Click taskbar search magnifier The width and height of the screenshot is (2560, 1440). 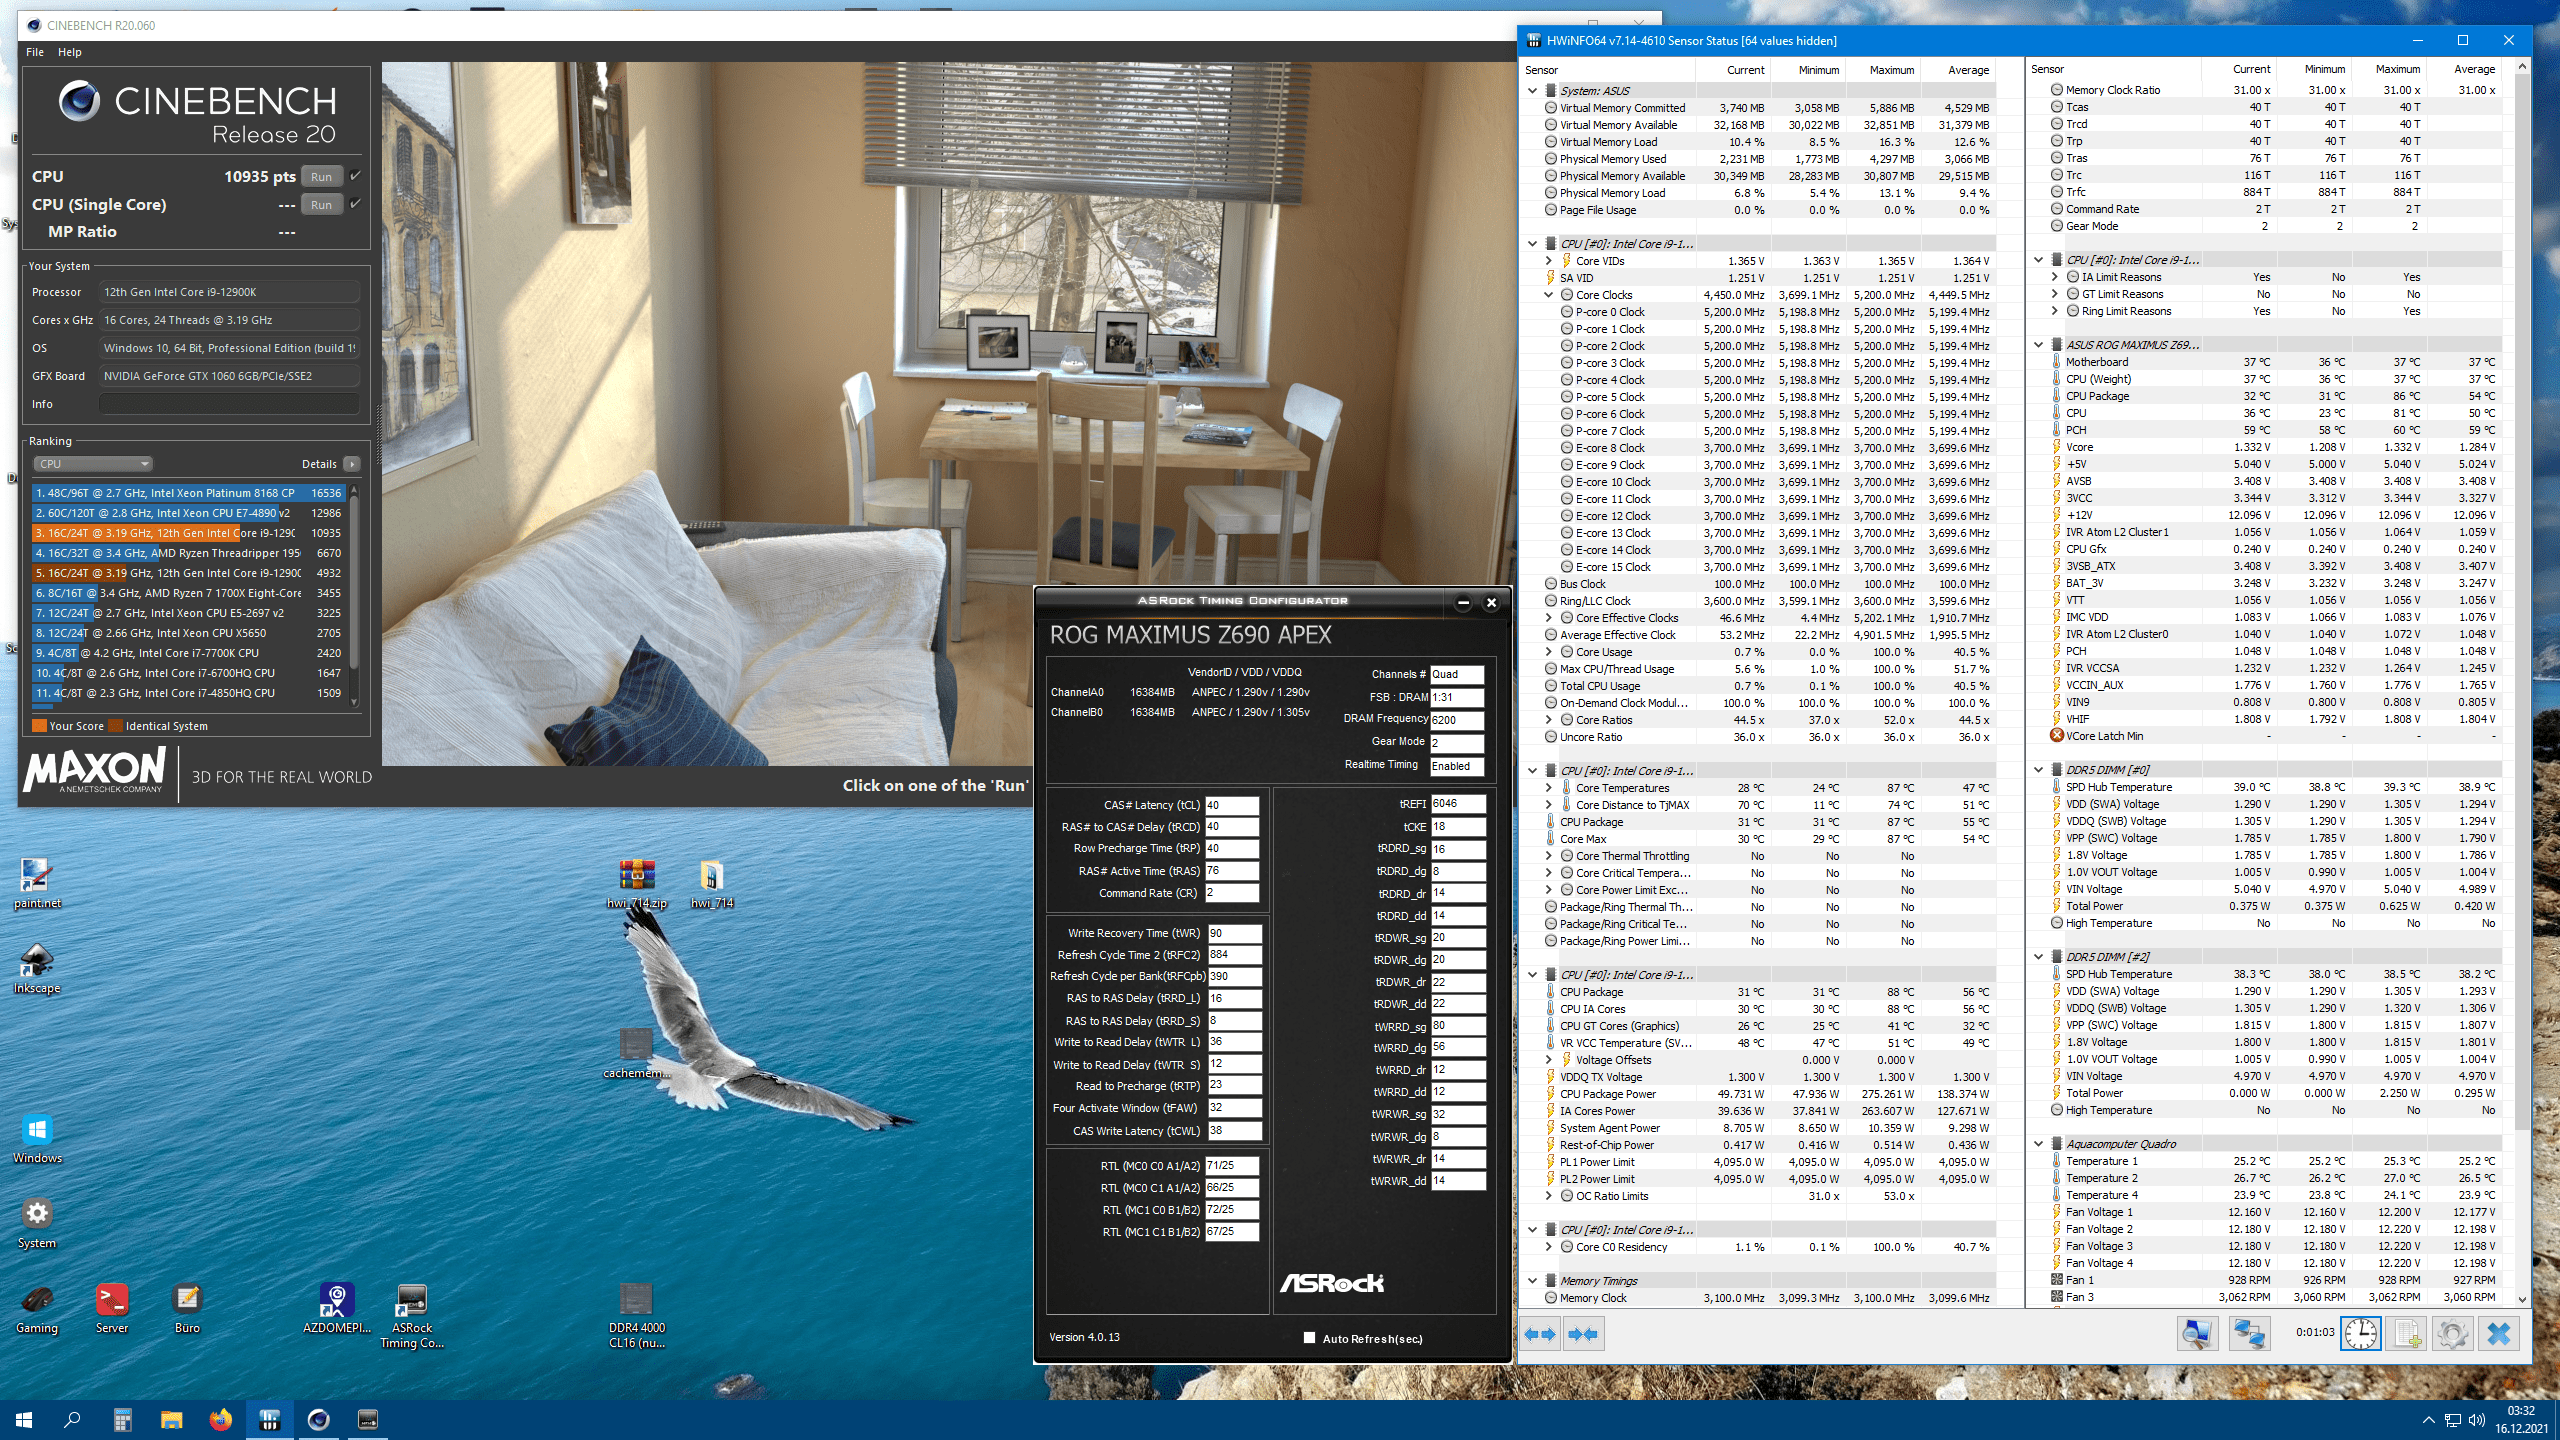[72, 1419]
